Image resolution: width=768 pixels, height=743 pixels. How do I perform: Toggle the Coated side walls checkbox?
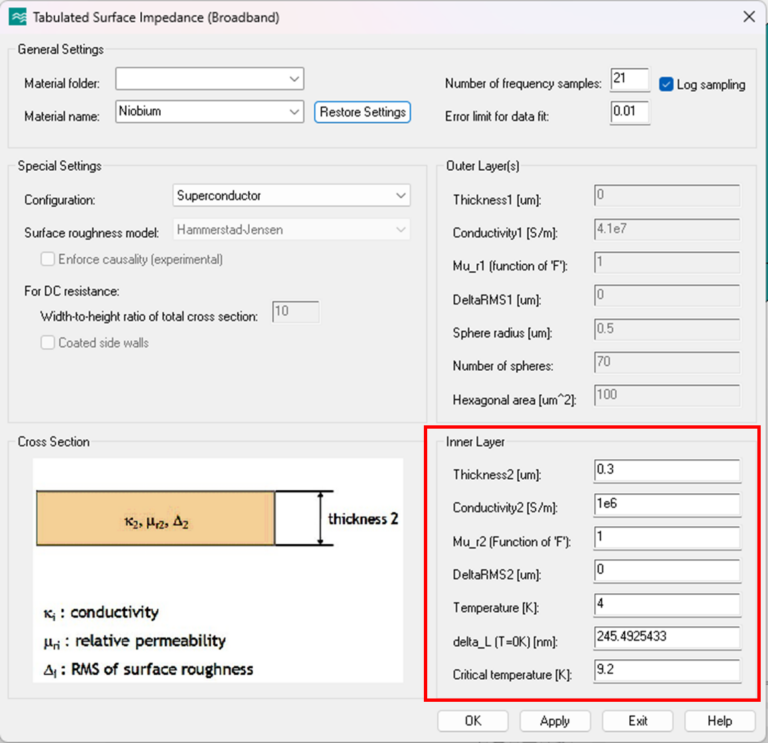(x=48, y=342)
